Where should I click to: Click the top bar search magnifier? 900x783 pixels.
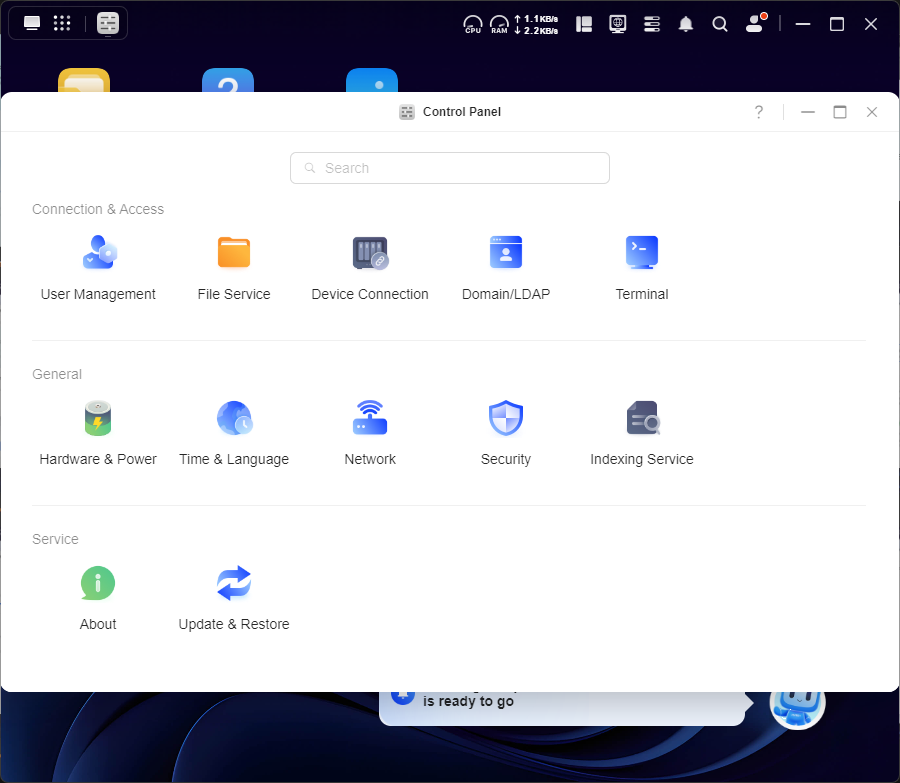click(720, 24)
